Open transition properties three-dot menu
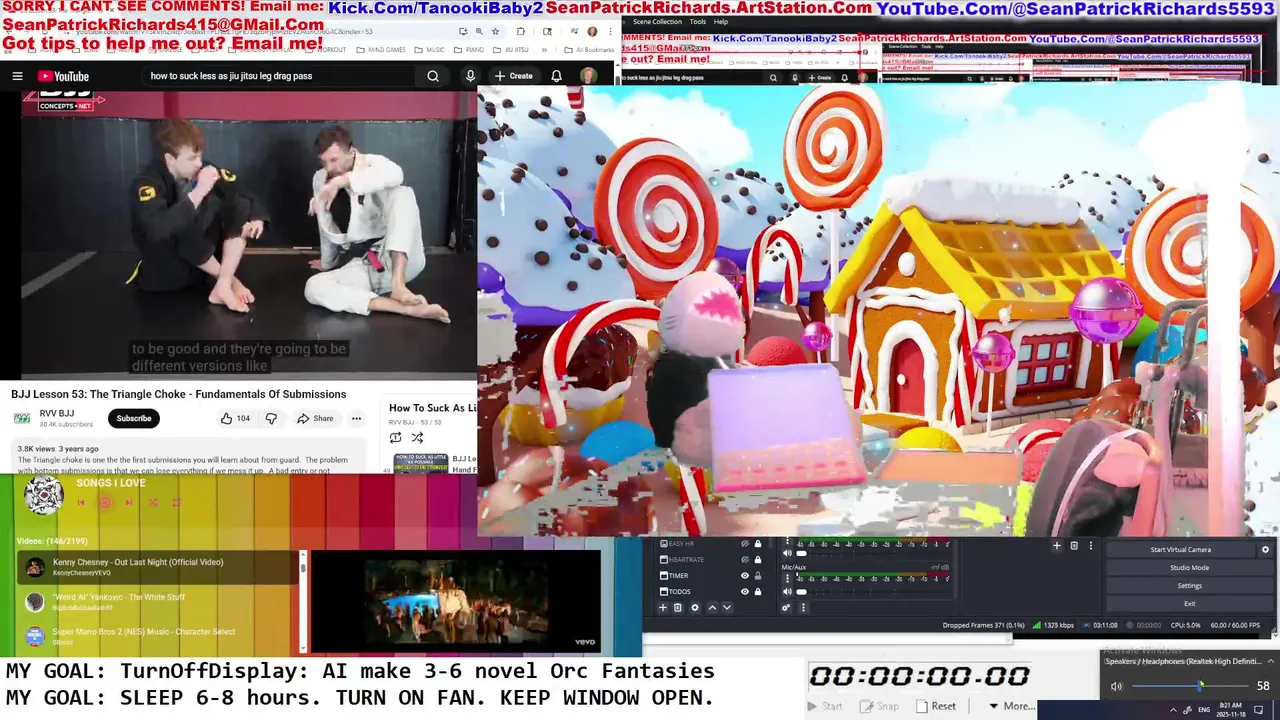 coord(1091,546)
